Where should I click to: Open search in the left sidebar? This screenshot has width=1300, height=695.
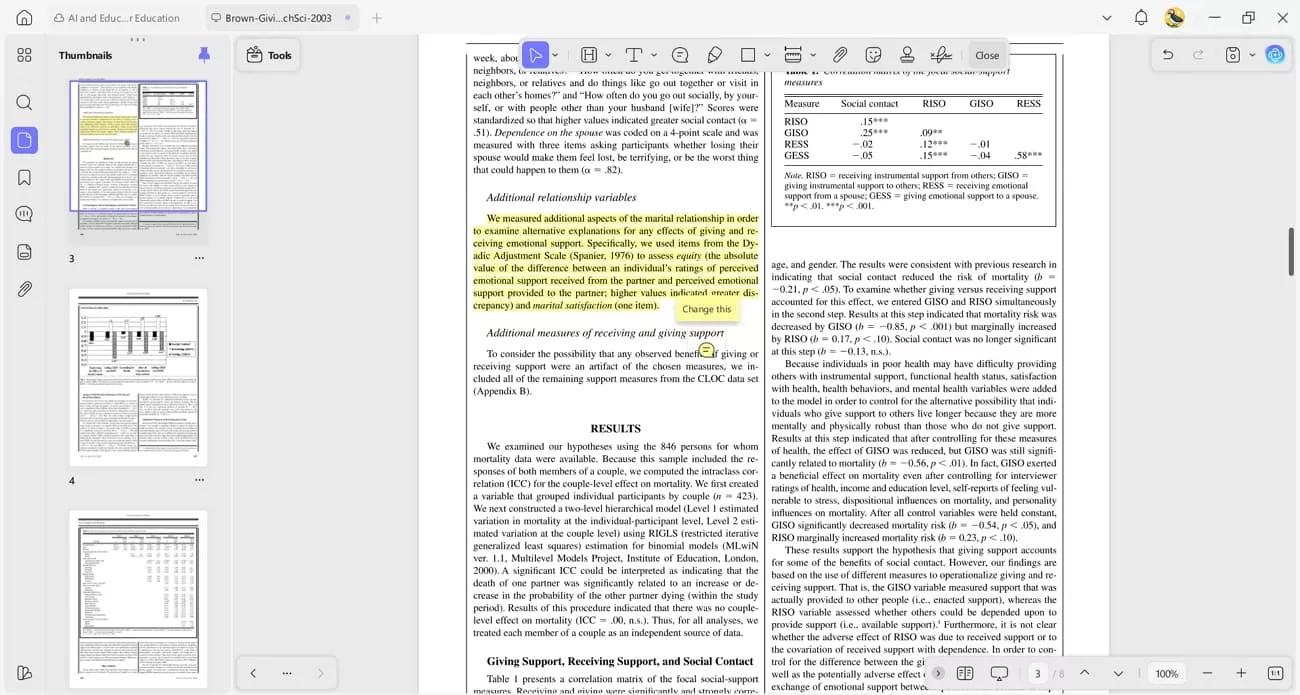click(x=24, y=101)
